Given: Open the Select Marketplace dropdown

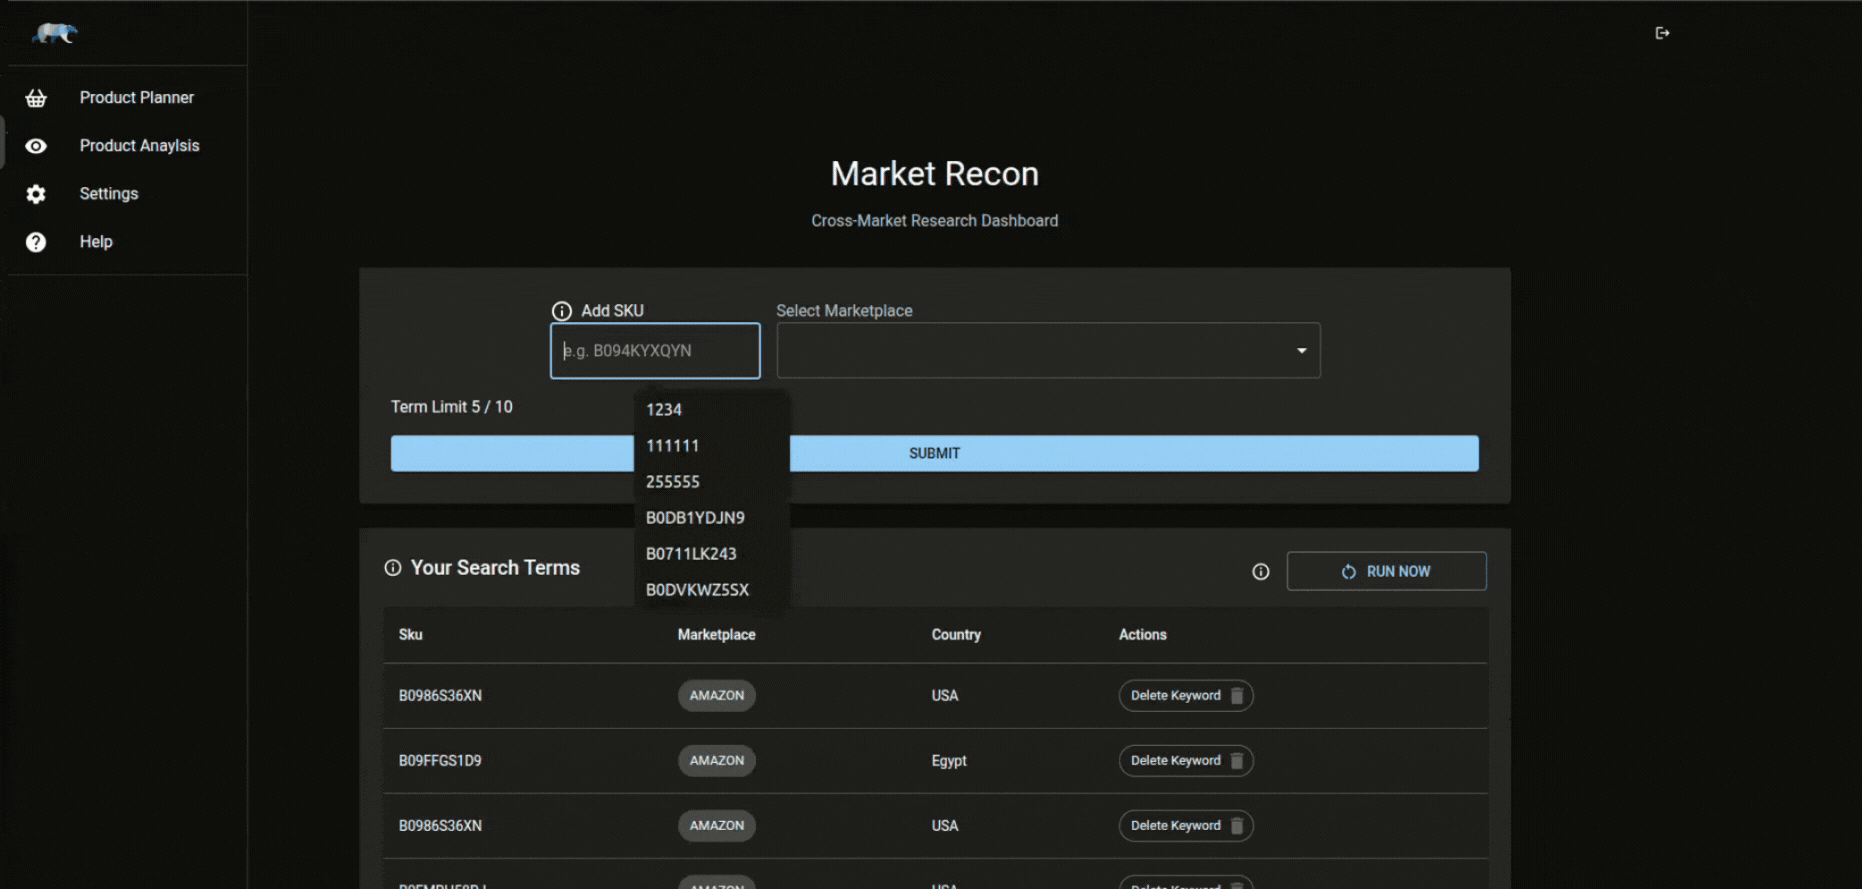Looking at the screenshot, I should pos(1047,351).
